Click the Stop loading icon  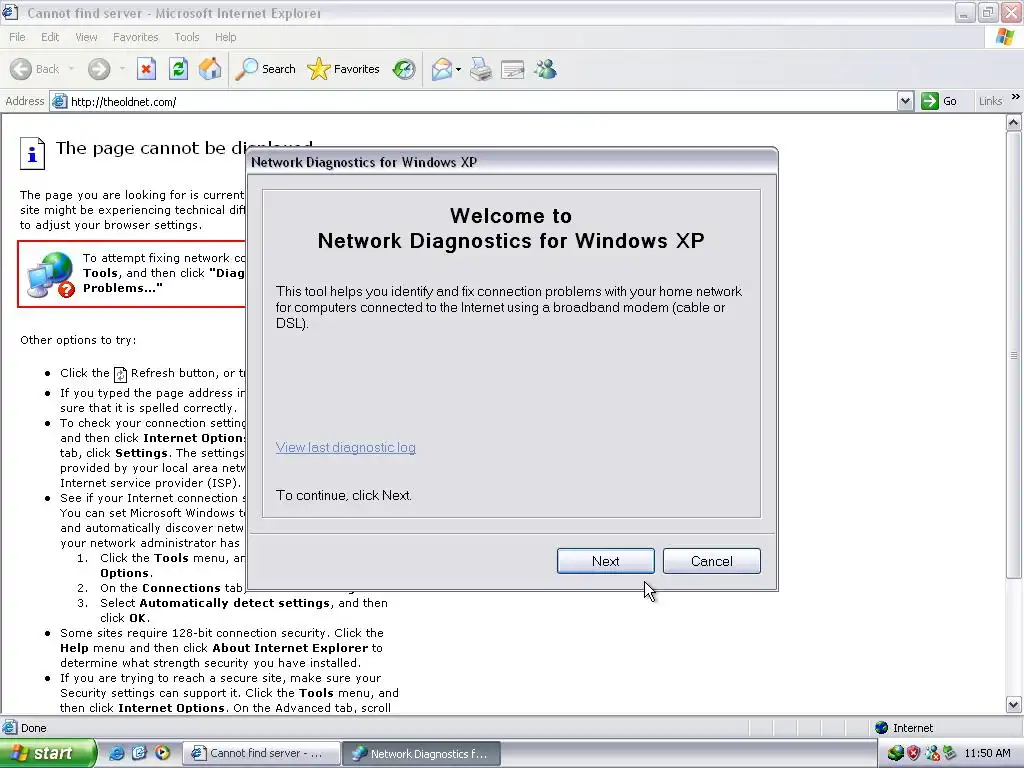pos(146,69)
